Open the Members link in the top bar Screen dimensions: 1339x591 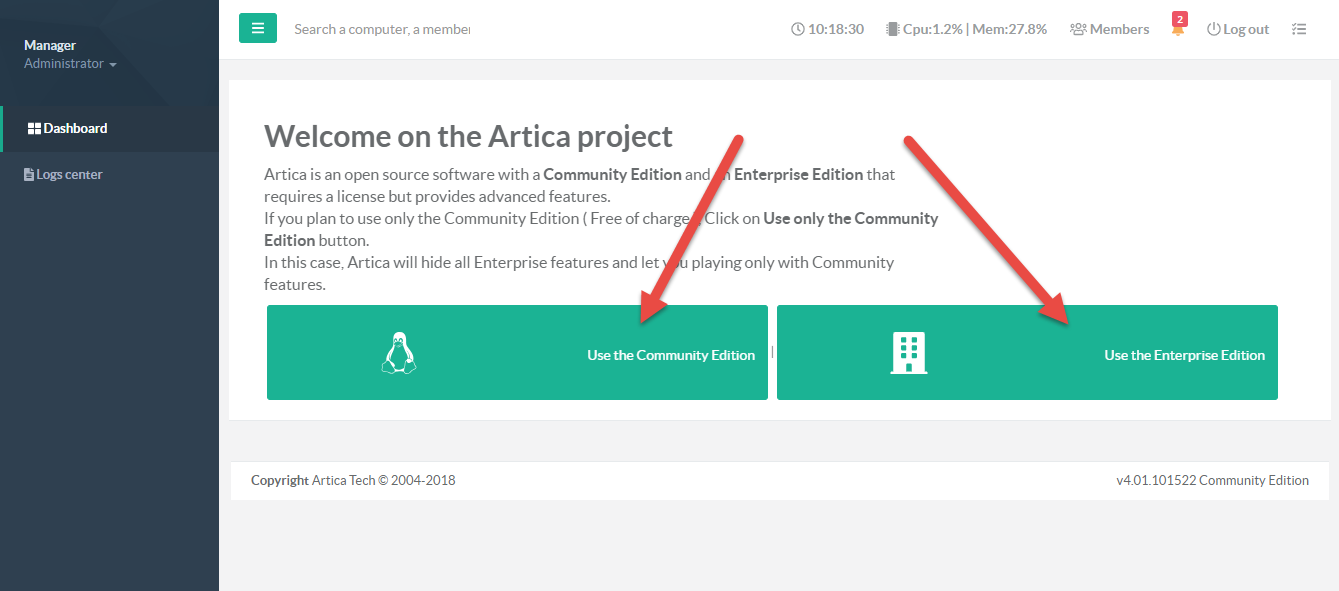[x=1109, y=29]
